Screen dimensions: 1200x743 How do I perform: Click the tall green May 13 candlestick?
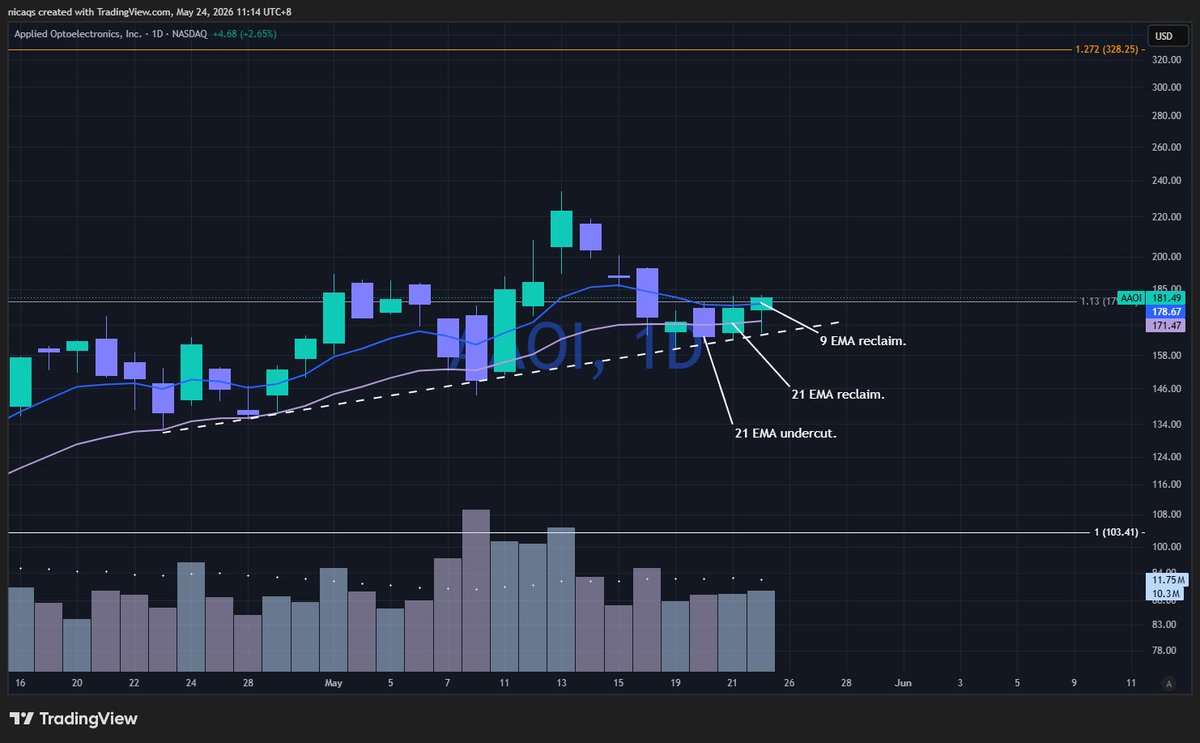pyautogui.click(x=561, y=229)
